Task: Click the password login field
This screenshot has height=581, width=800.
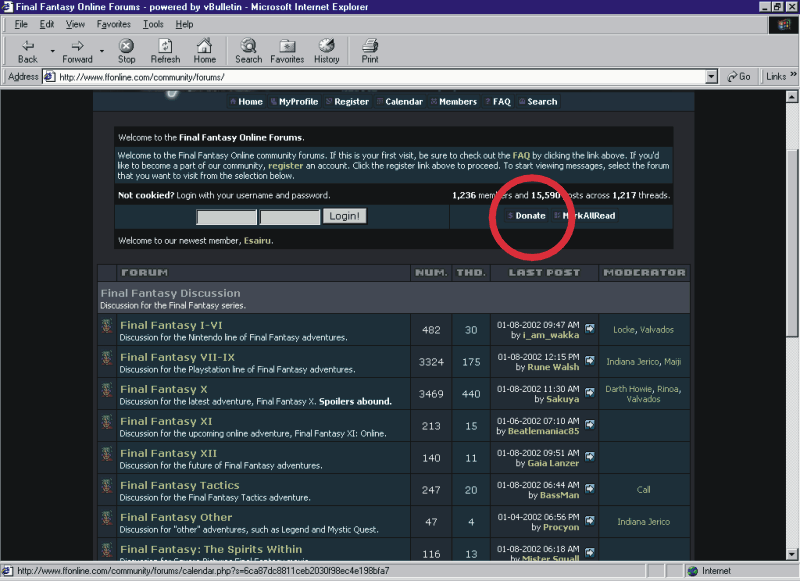Action: tap(290, 217)
